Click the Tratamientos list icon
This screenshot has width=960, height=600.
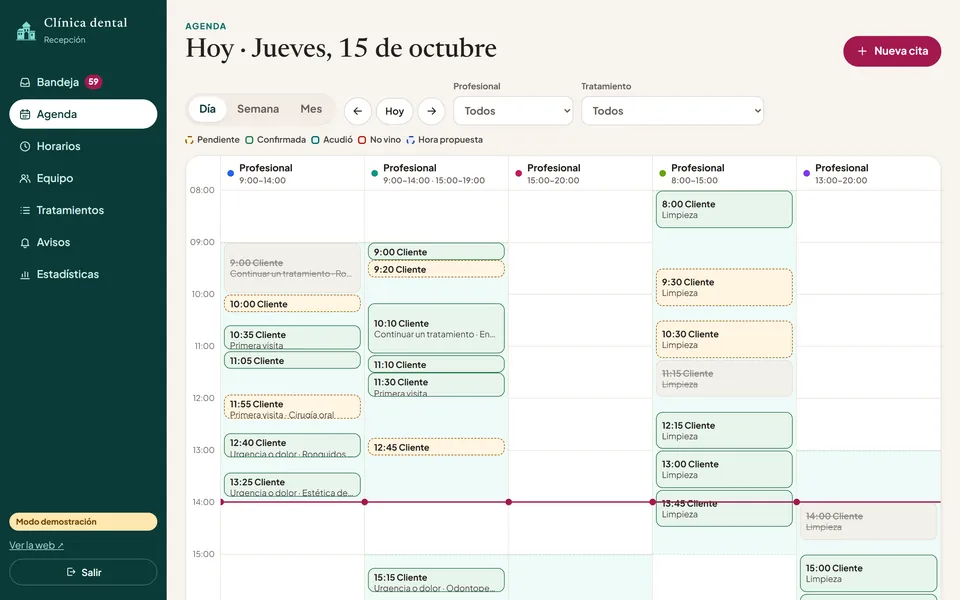(25, 210)
